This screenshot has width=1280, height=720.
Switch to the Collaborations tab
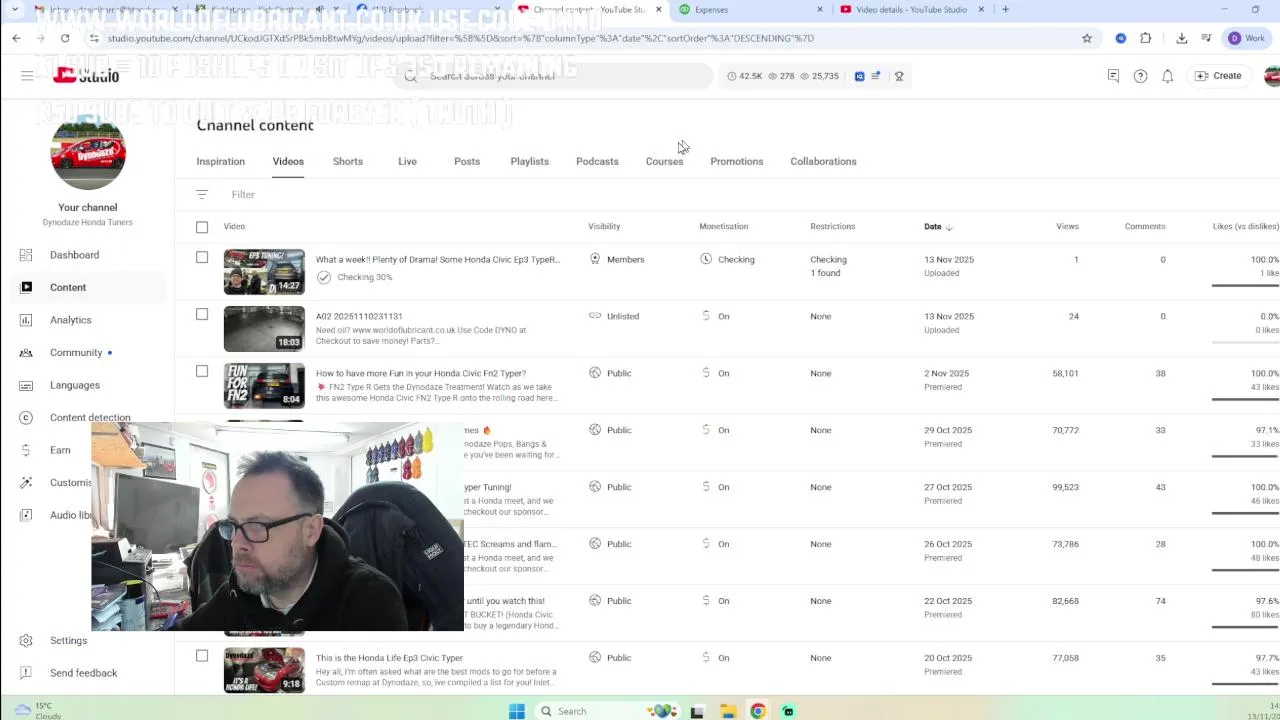click(x=823, y=161)
